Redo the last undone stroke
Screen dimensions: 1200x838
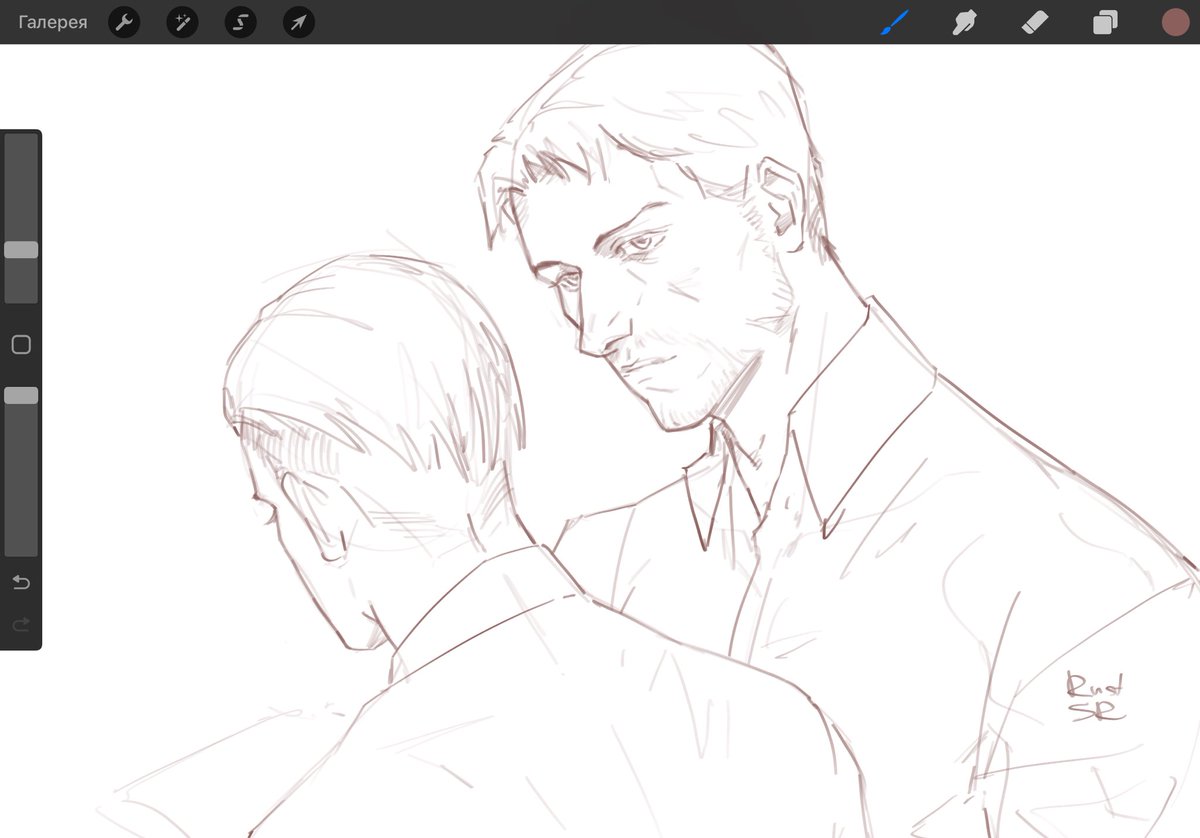coord(21,625)
